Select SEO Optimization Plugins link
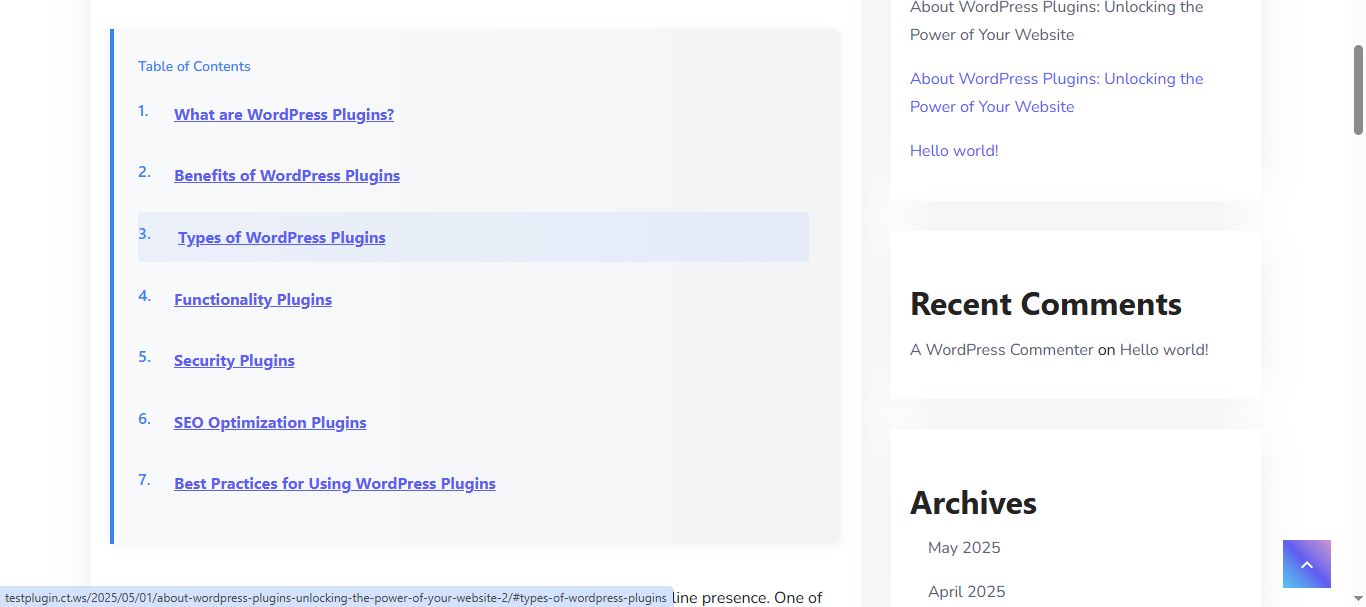Screen dimensions: 1366x607 [x=270, y=422]
